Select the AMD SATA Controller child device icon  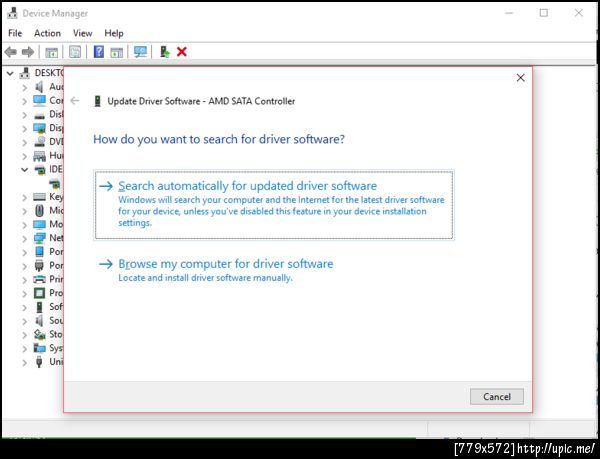coord(55,184)
